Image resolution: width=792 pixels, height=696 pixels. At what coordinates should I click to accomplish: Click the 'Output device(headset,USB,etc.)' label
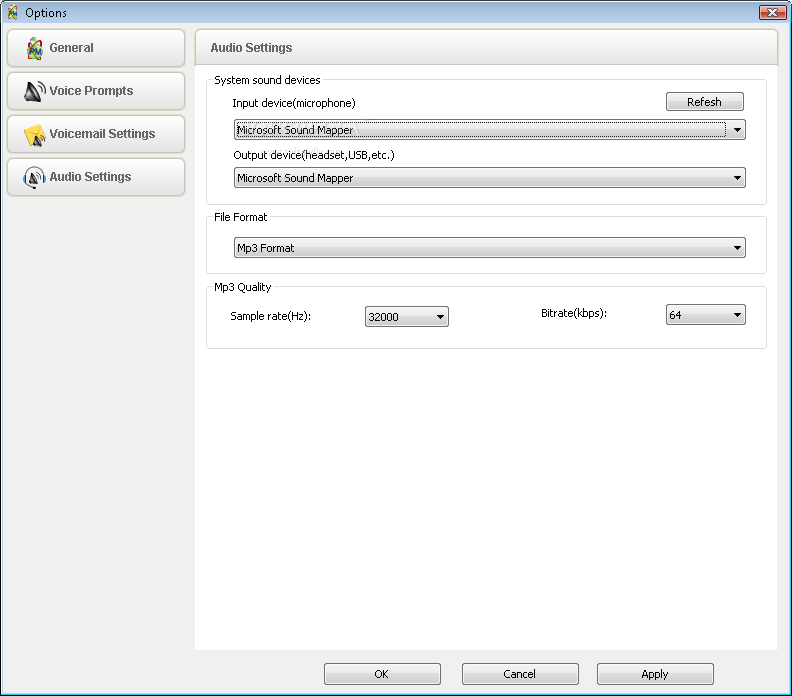click(x=314, y=155)
